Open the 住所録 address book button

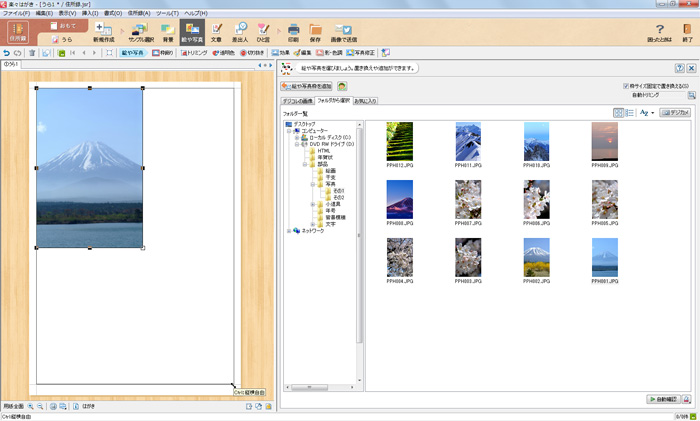point(18,33)
